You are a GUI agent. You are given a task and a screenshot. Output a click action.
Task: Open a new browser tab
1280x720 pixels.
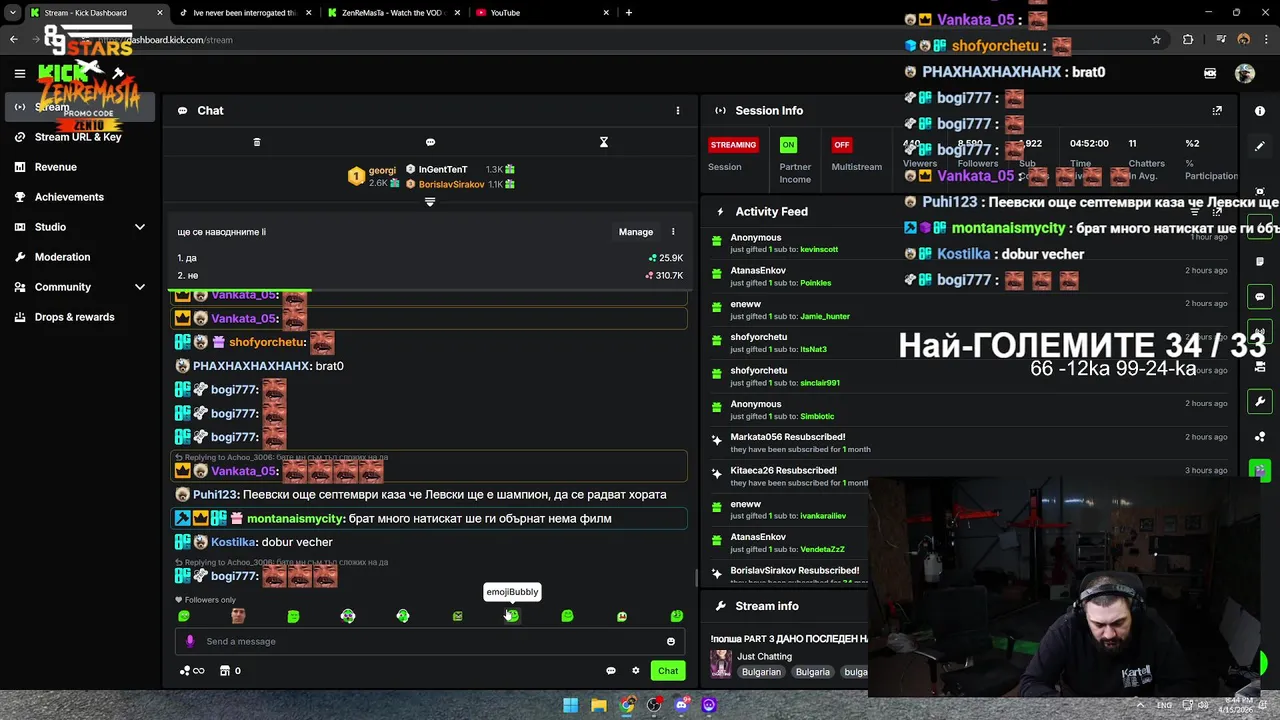628,13
